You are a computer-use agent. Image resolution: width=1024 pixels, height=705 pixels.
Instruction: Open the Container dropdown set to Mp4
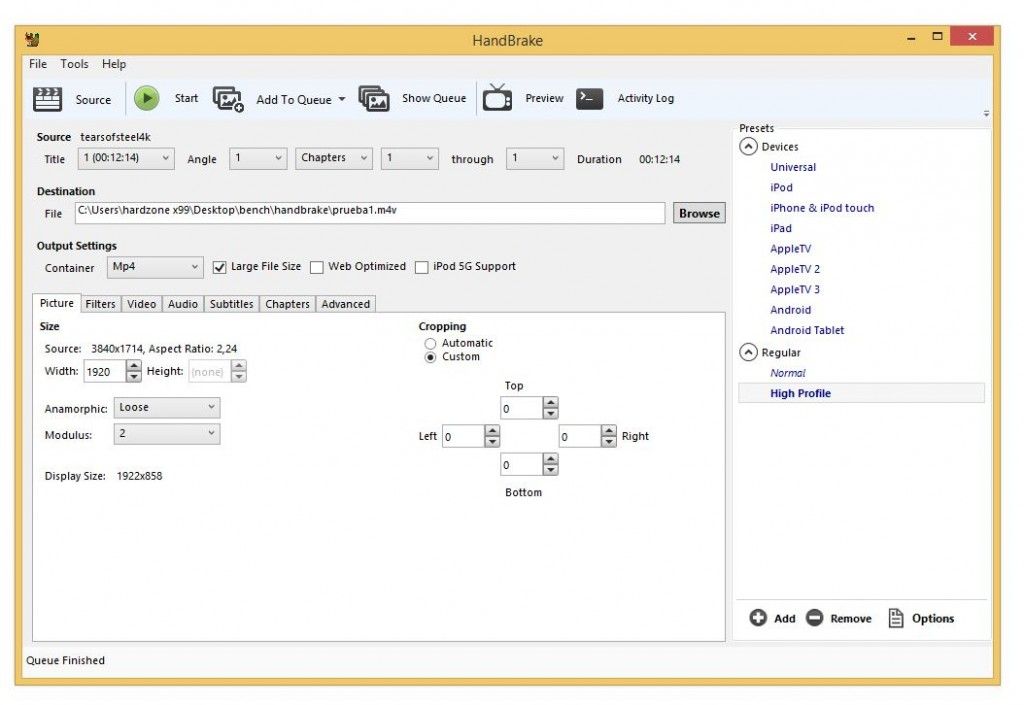pos(155,267)
